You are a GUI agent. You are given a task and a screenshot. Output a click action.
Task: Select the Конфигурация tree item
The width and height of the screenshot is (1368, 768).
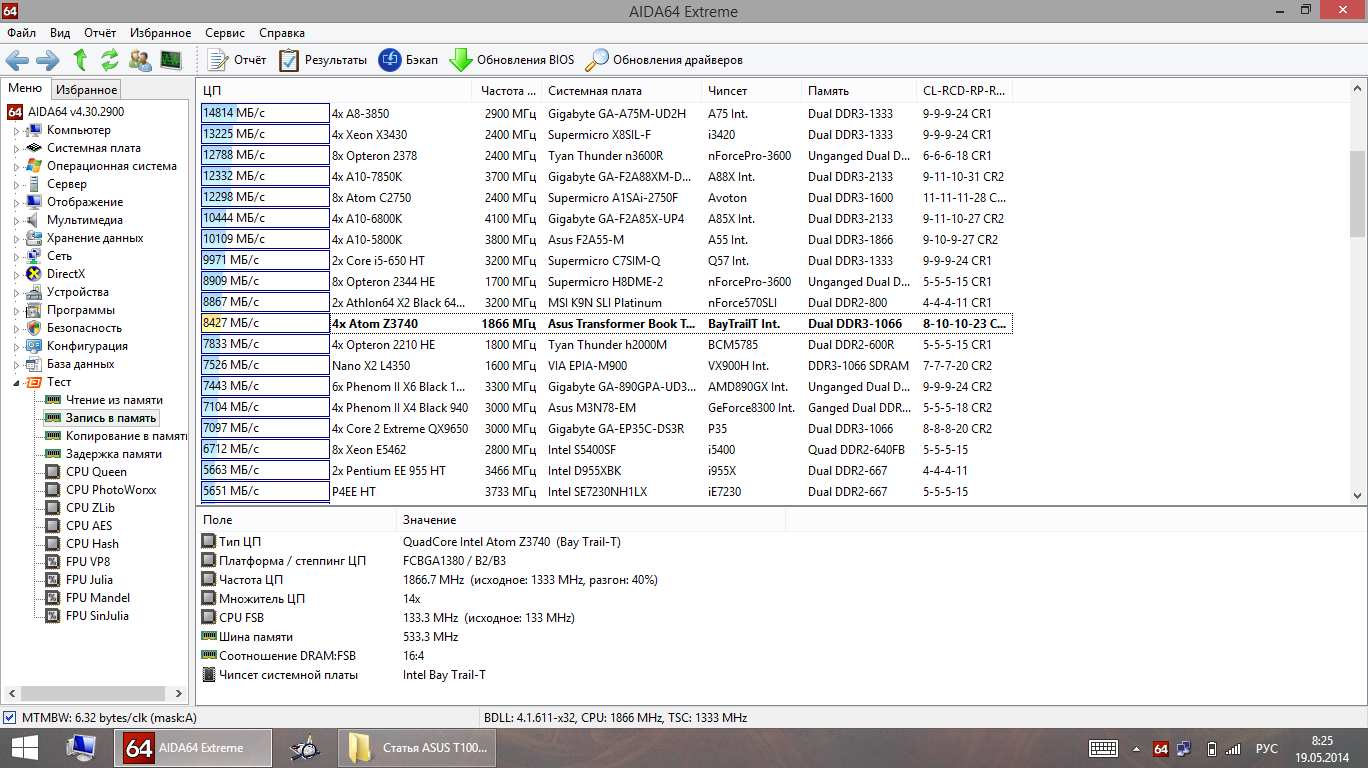pyautogui.click(x=86, y=346)
